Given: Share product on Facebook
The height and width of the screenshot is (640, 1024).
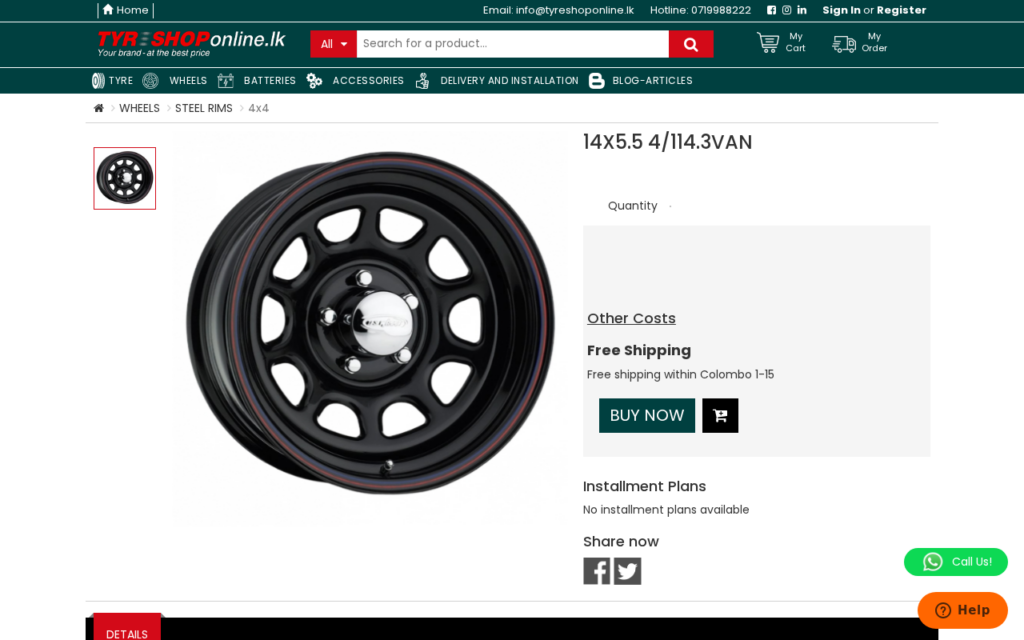Looking at the screenshot, I should (597, 571).
